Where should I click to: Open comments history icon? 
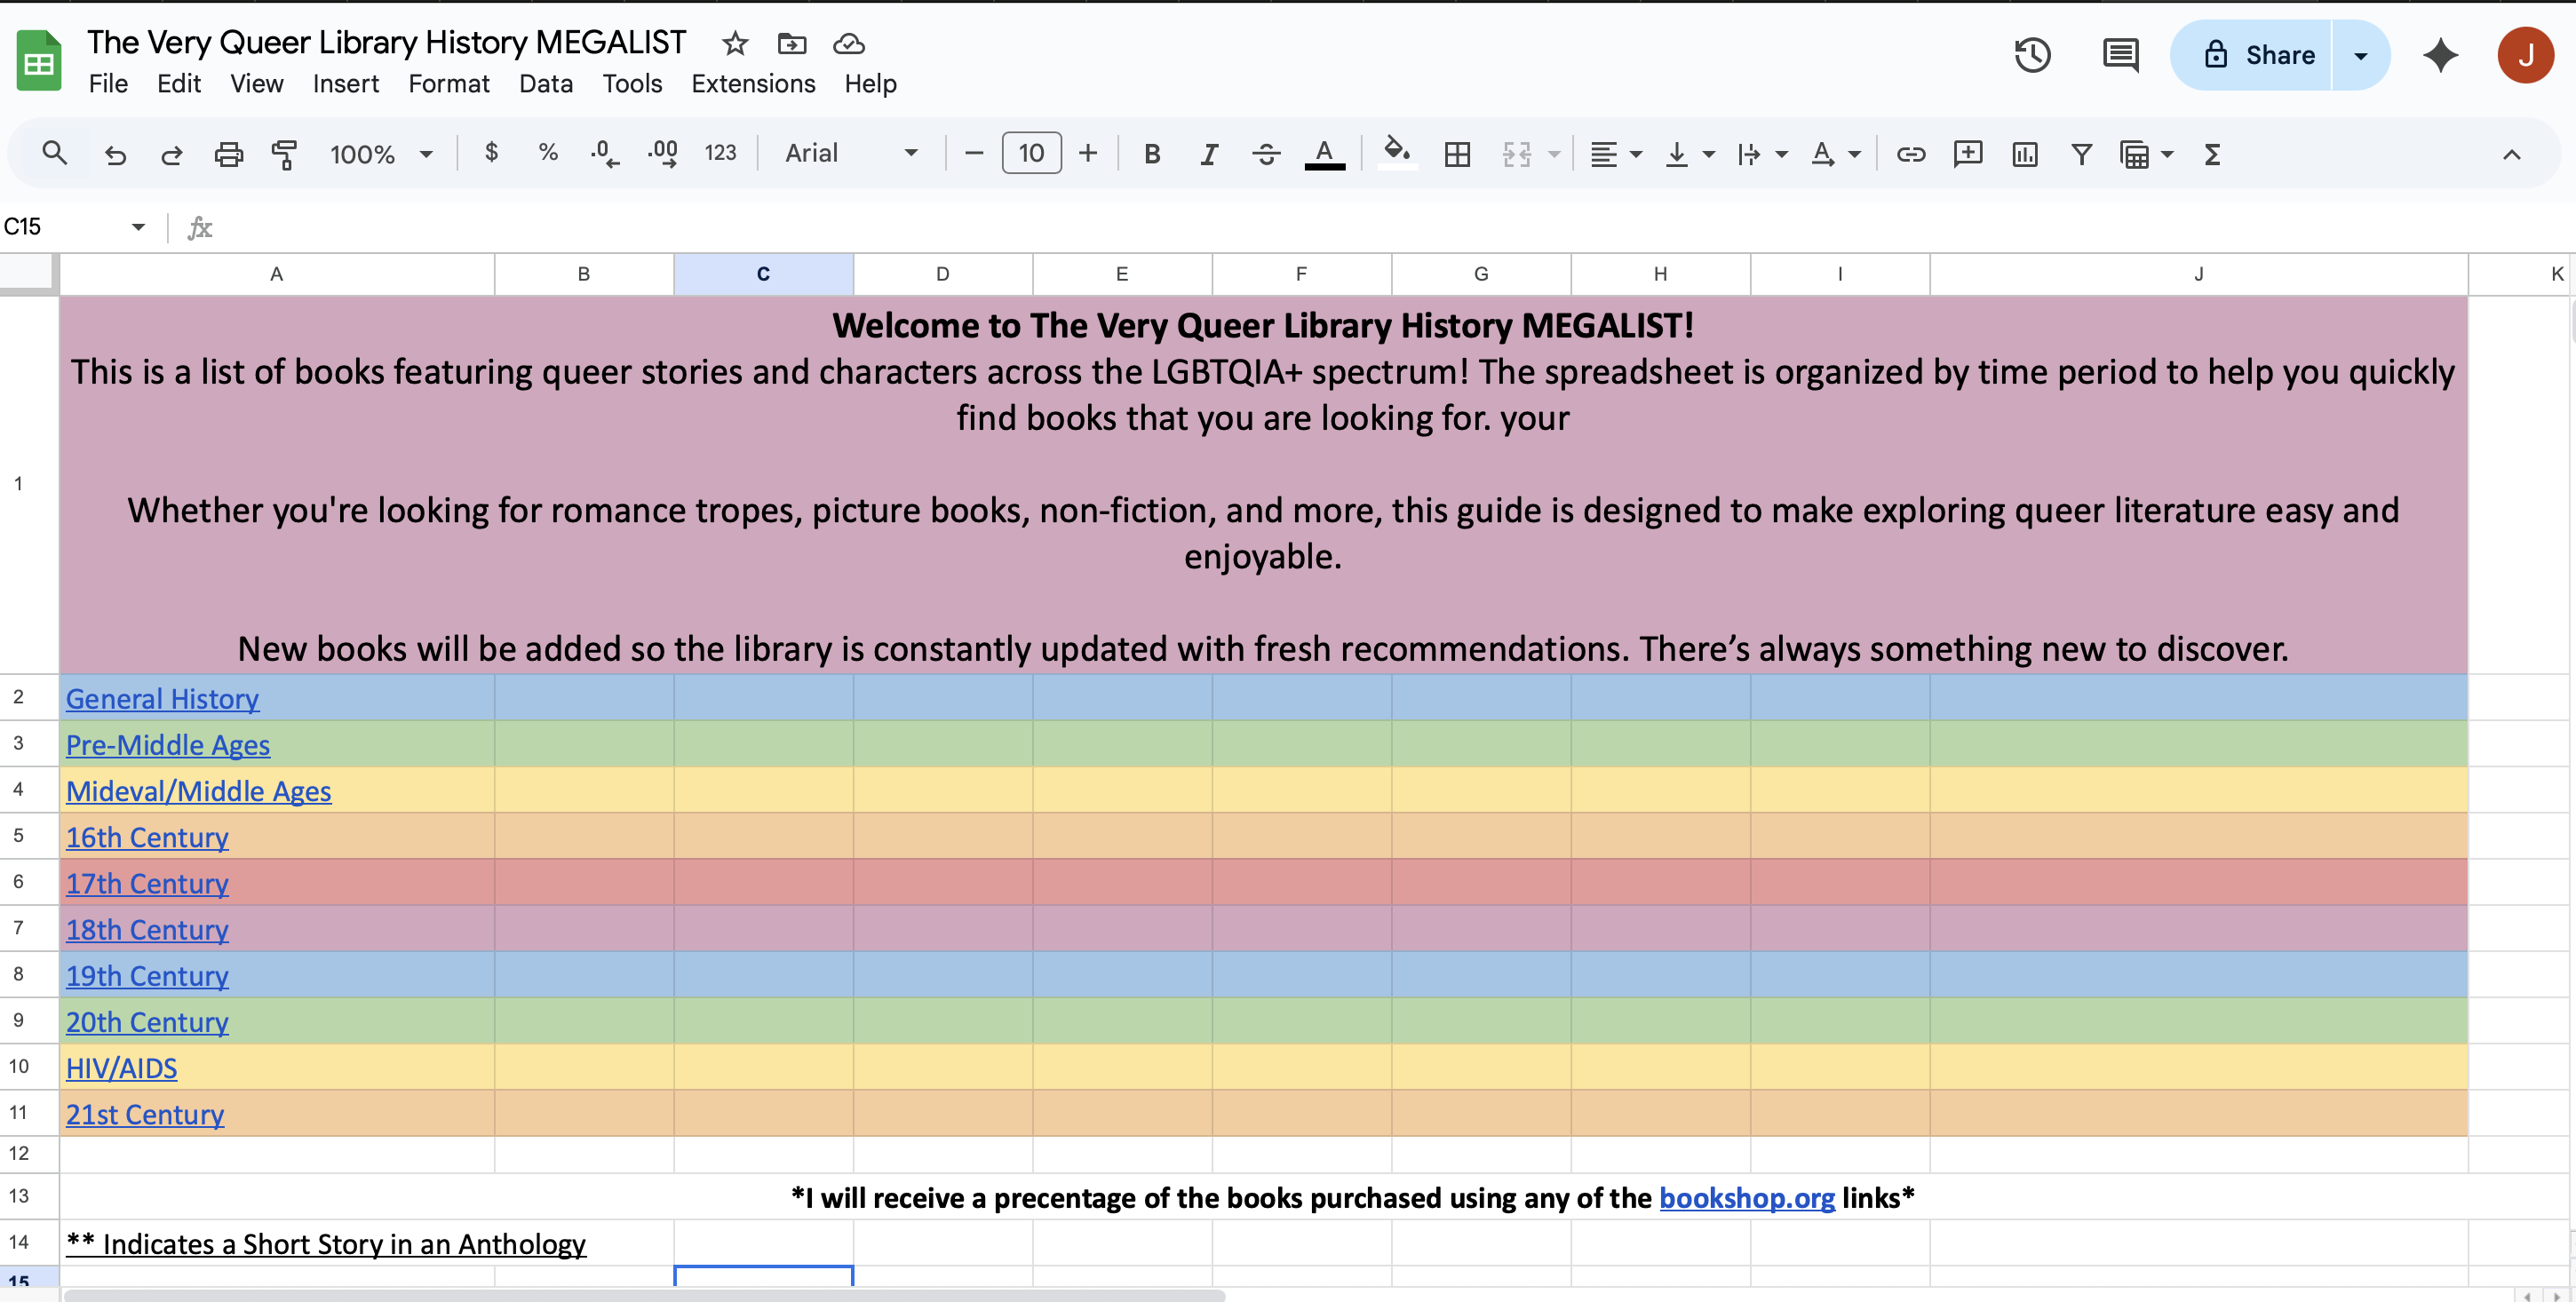pyautogui.click(x=2120, y=55)
